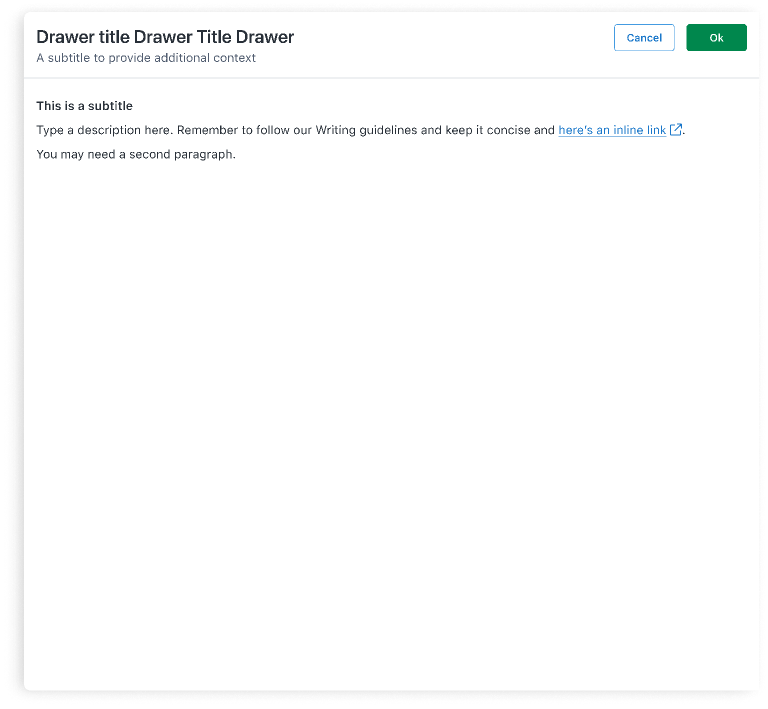Click the "You may need a second paragraph." text
Image resolution: width=768 pixels, height=709 pixels.
coord(136,155)
